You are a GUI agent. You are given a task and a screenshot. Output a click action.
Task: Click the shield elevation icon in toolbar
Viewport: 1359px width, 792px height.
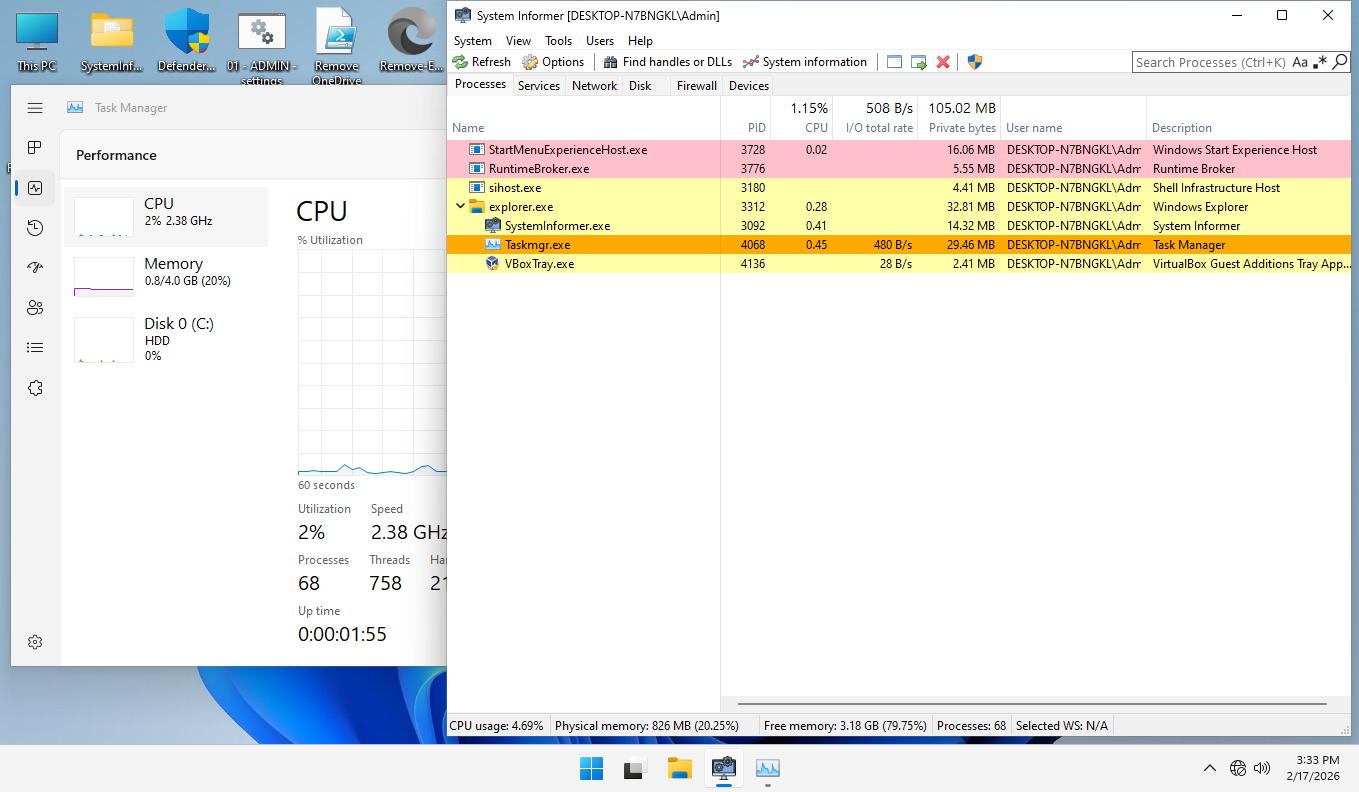click(974, 62)
